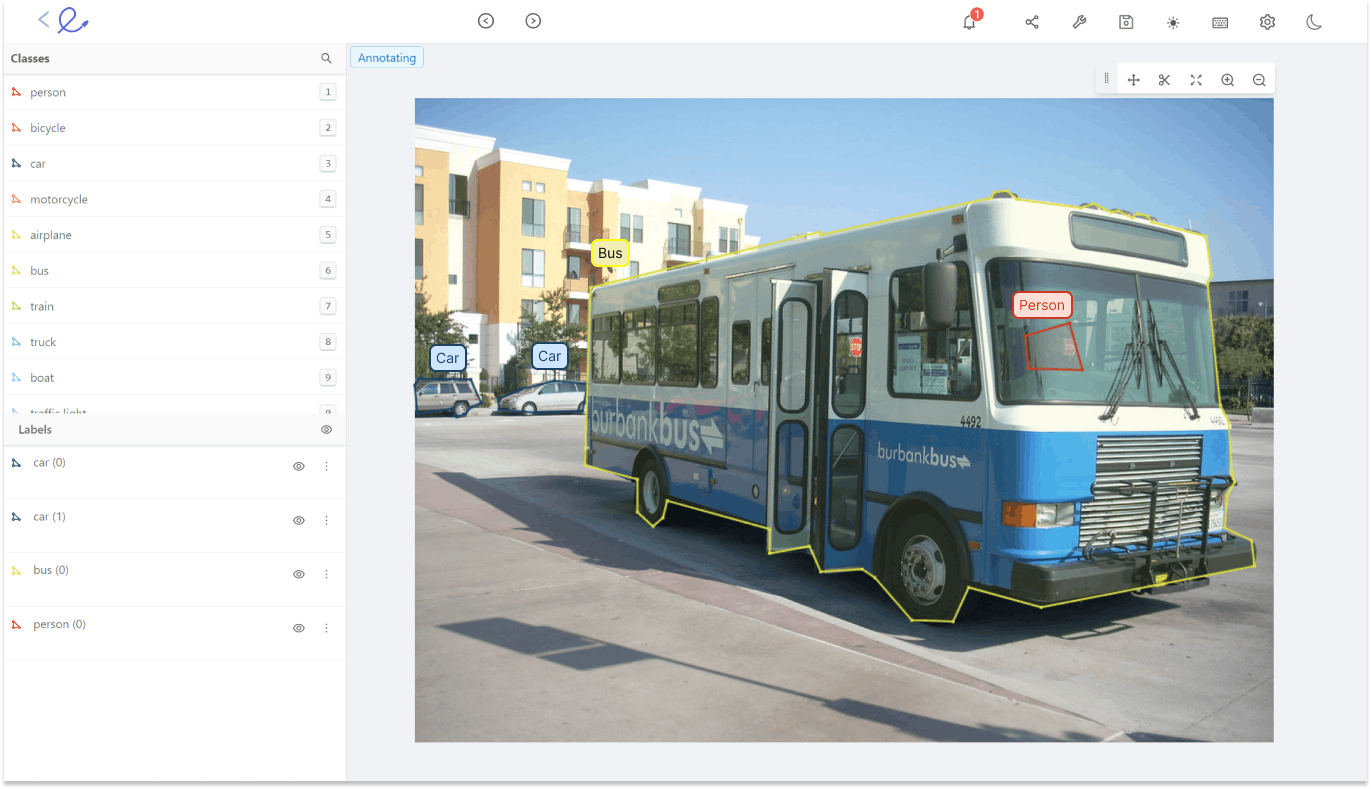Open keyboard shortcuts icon

click(x=1220, y=22)
